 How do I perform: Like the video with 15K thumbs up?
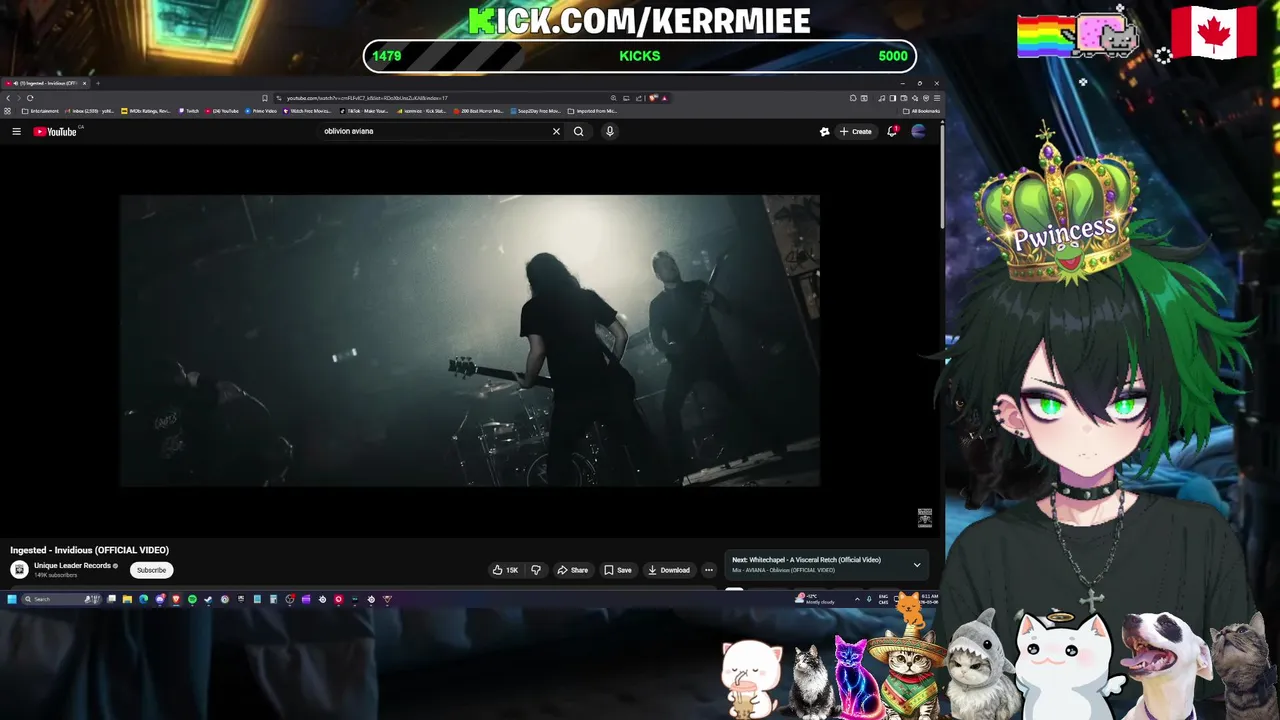pos(505,570)
